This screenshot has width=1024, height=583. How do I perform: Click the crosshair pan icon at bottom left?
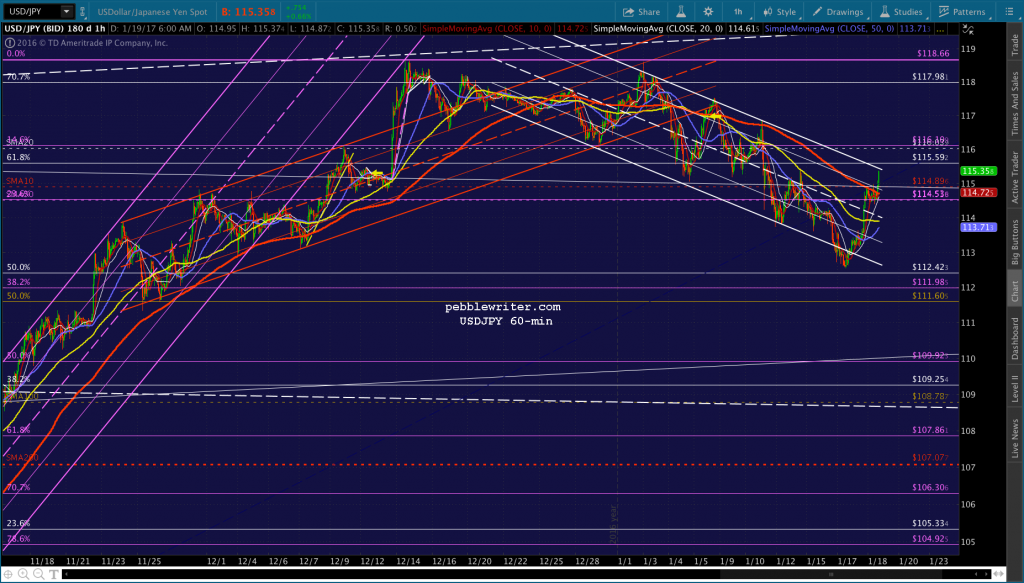8,574
